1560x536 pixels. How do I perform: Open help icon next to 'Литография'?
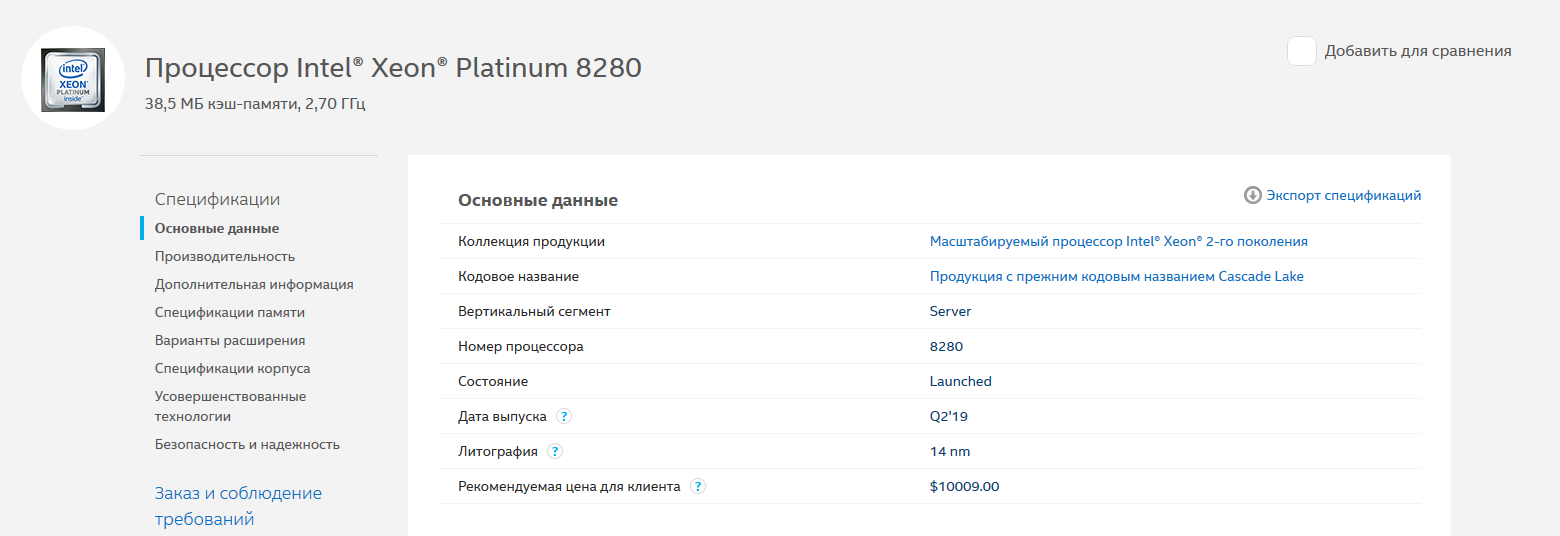(555, 451)
